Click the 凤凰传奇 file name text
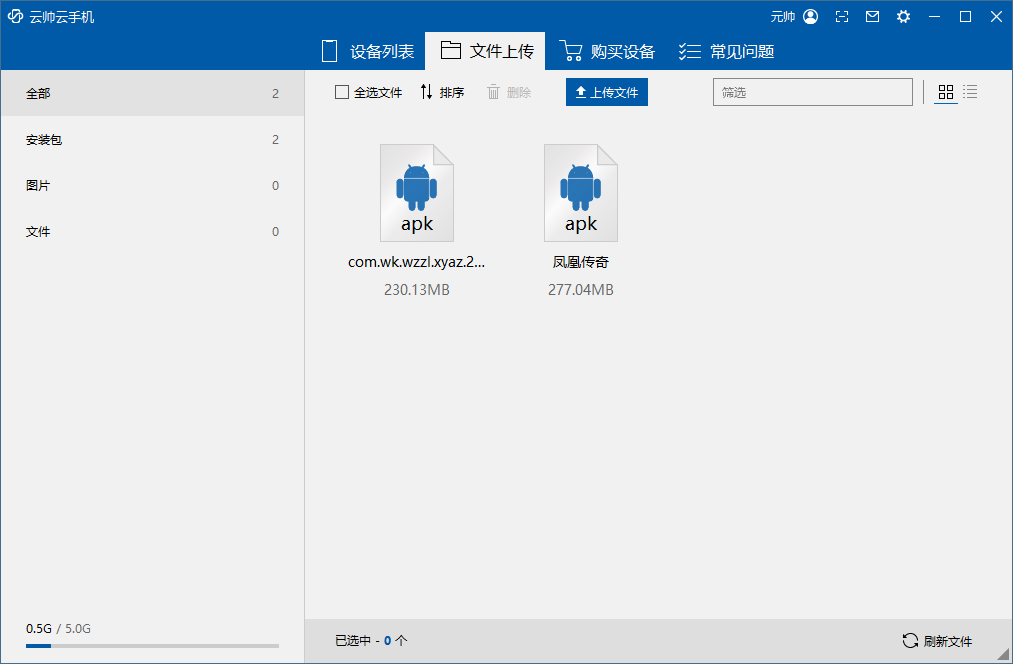 581,262
